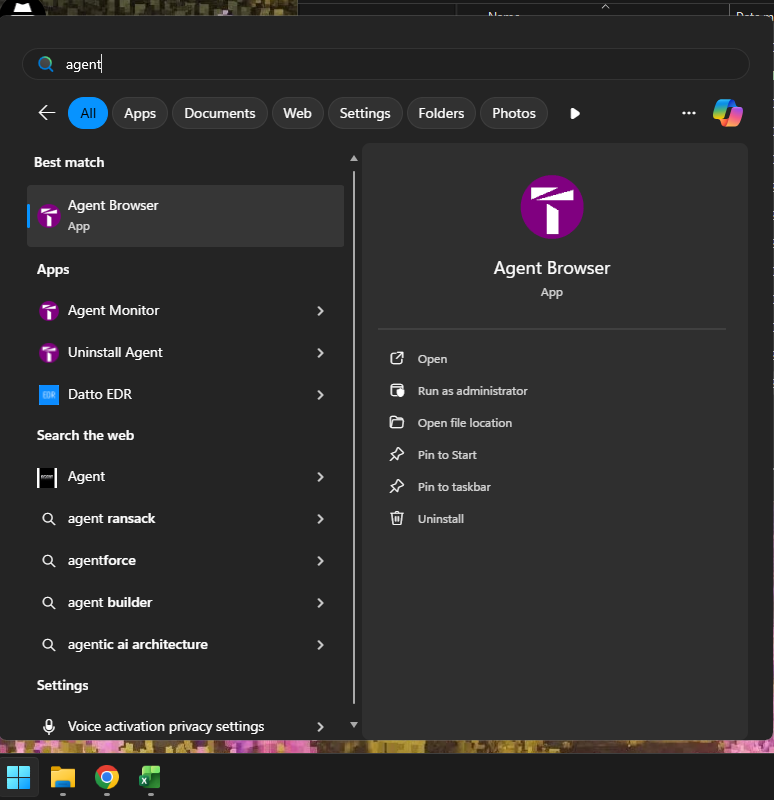Pin Agent Browser to Start
The width and height of the screenshot is (774, 800).
(446, 455)
